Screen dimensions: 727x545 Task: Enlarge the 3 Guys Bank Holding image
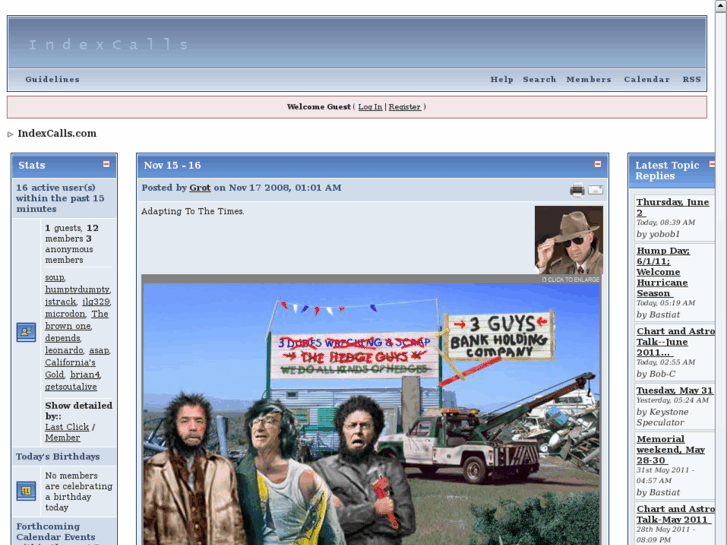click(x=371, y=414)
